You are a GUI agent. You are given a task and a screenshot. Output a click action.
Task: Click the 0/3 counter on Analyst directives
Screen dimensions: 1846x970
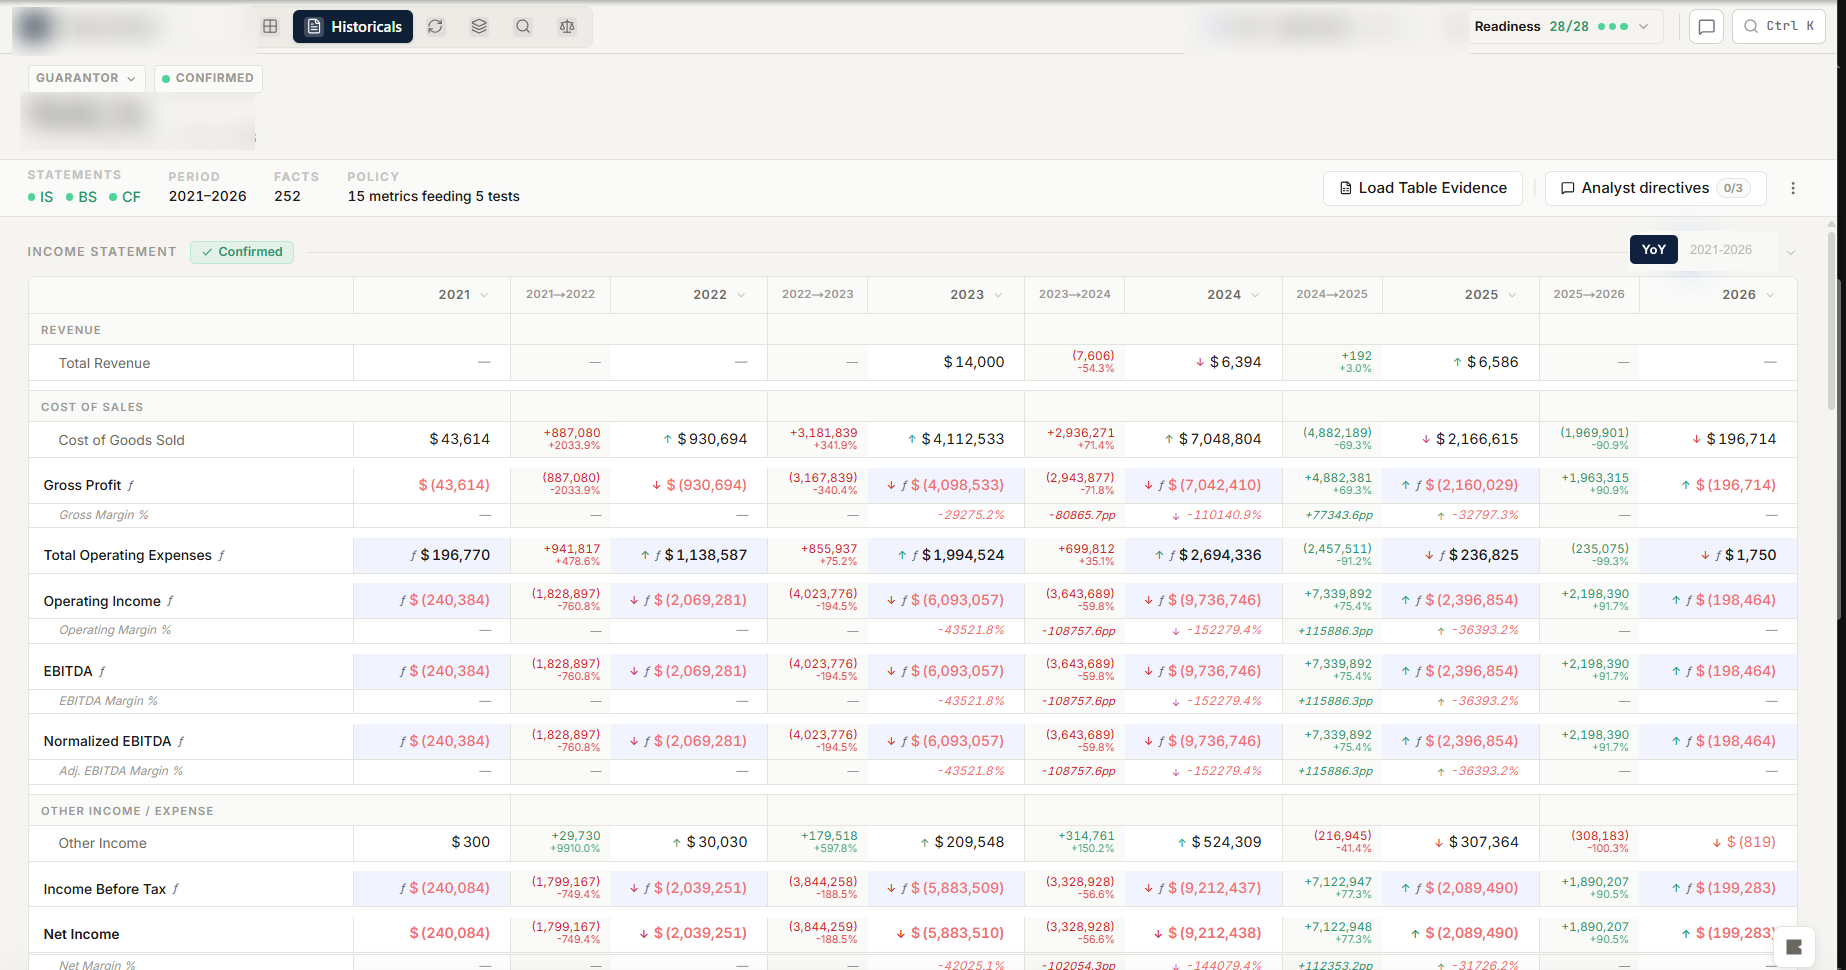(x=1733, y=188)
